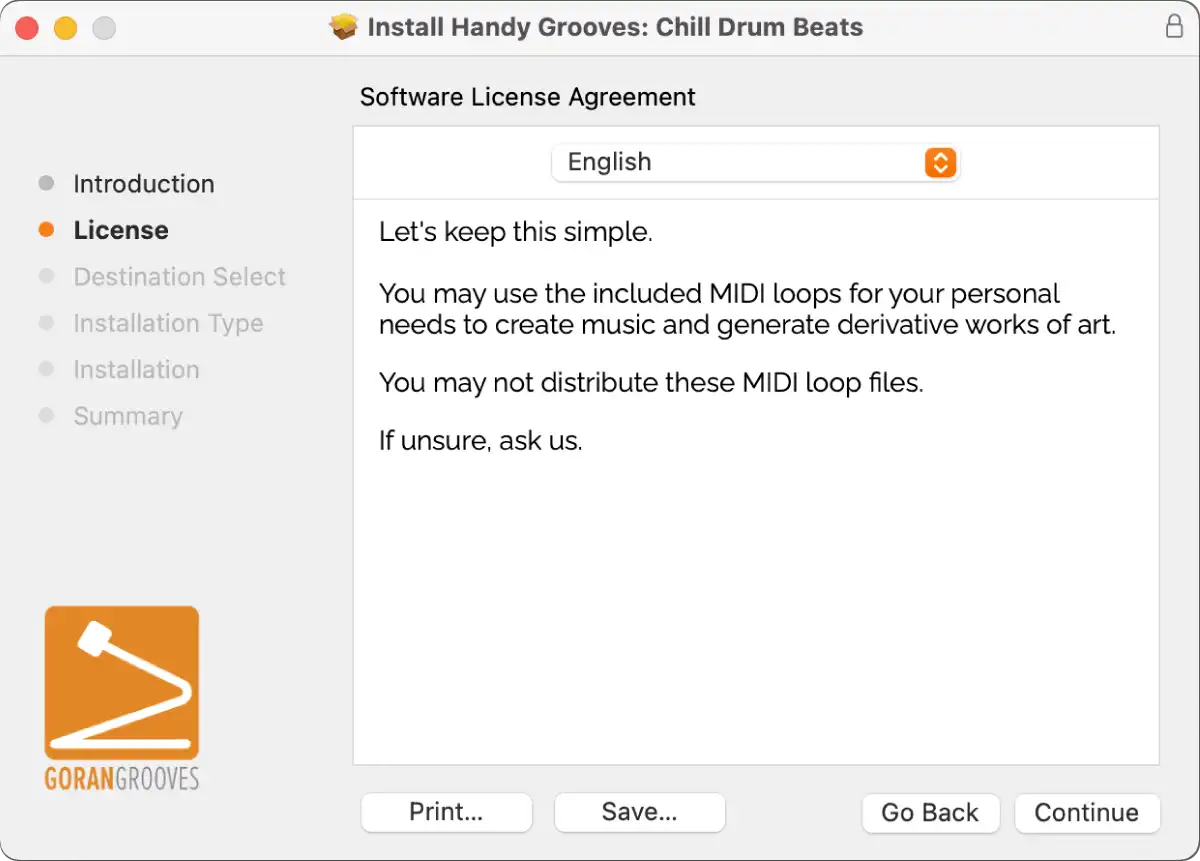Click Continue to accept the license
Image resolution: width=1200 pixels, height=861 pixels.
pyautogui.click(x=1087, y=813)
